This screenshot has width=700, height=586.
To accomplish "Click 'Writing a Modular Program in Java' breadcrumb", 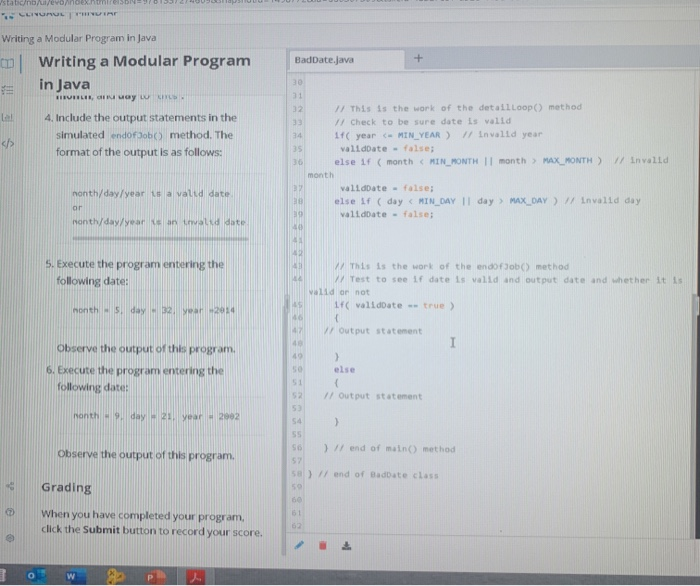I will click(x=79, y=38).
